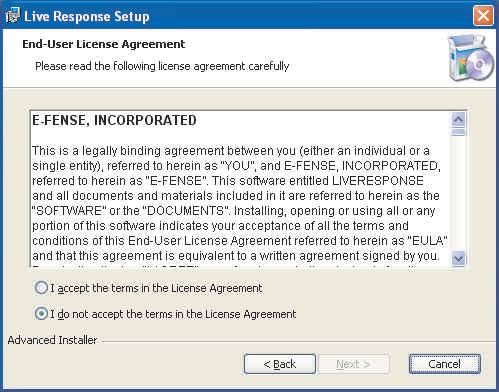
Task: Click the installer box and CD graphic
Action: tap(471, 57)
